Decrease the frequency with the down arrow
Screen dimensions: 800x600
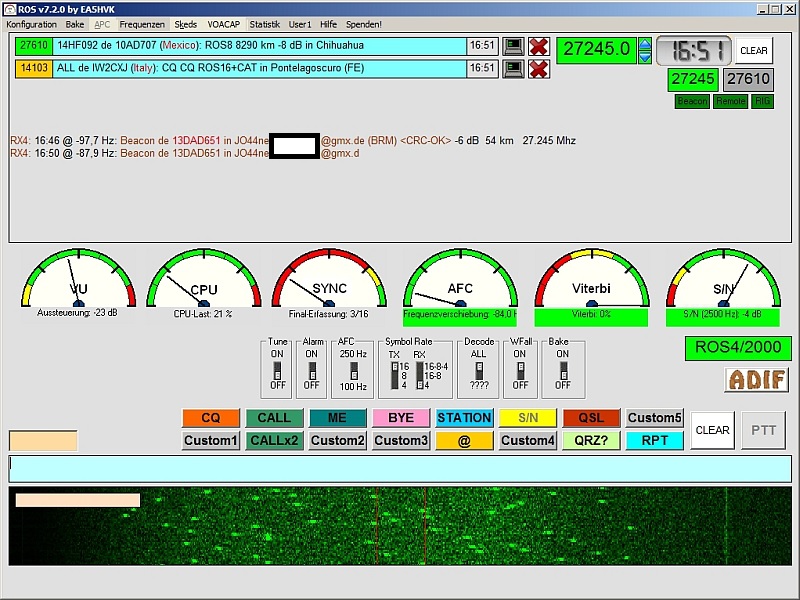[x=645, y=55]
